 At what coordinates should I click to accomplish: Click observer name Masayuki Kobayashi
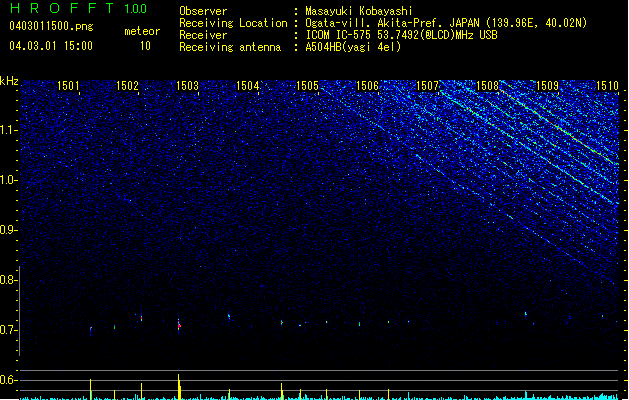(359, 11)
